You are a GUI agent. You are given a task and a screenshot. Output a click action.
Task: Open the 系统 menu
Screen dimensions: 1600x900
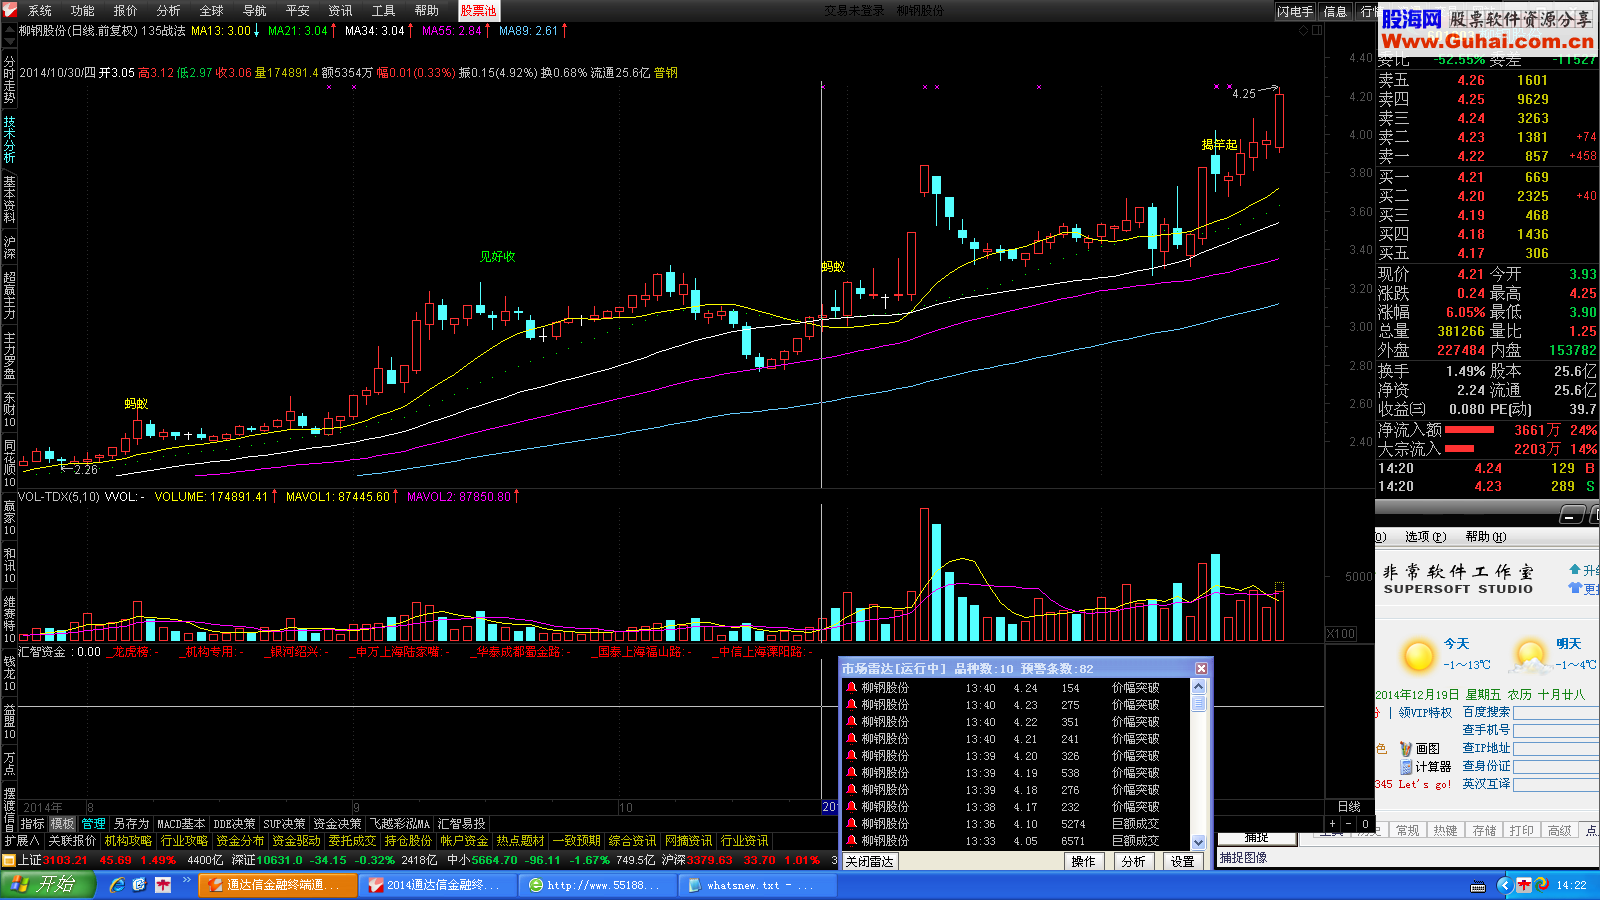(40, 11)
